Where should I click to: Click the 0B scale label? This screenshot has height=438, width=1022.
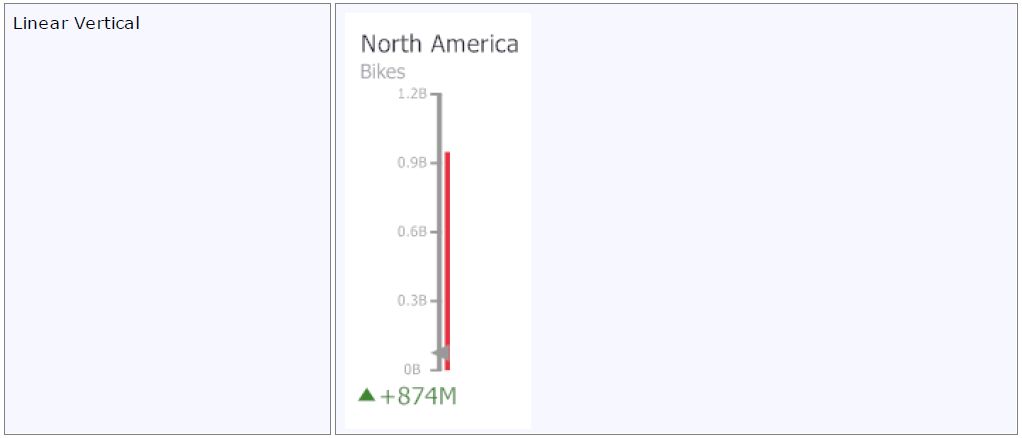(x=412, y=368)
